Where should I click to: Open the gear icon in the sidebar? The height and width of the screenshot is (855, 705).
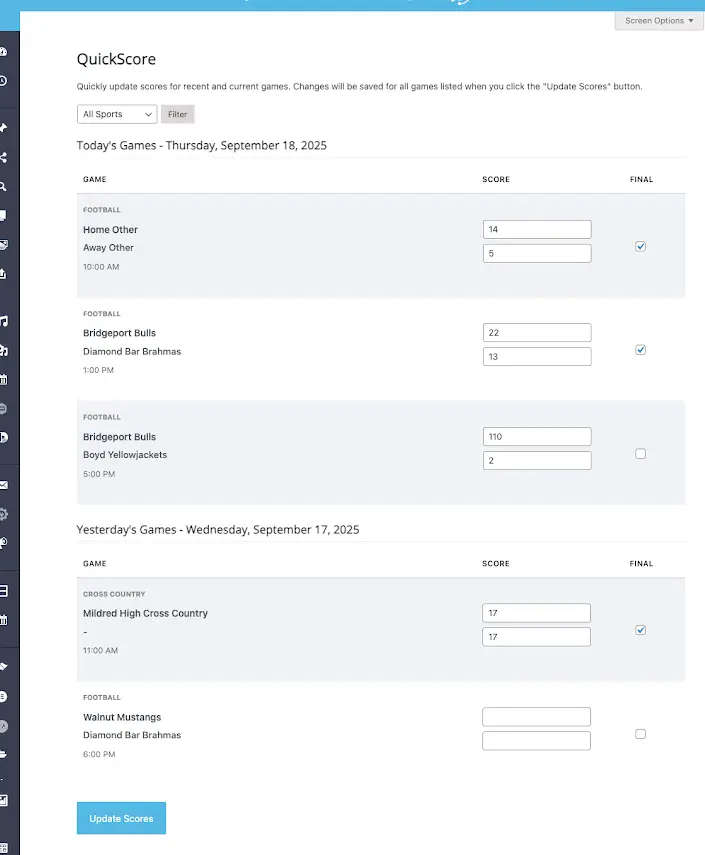3,514
